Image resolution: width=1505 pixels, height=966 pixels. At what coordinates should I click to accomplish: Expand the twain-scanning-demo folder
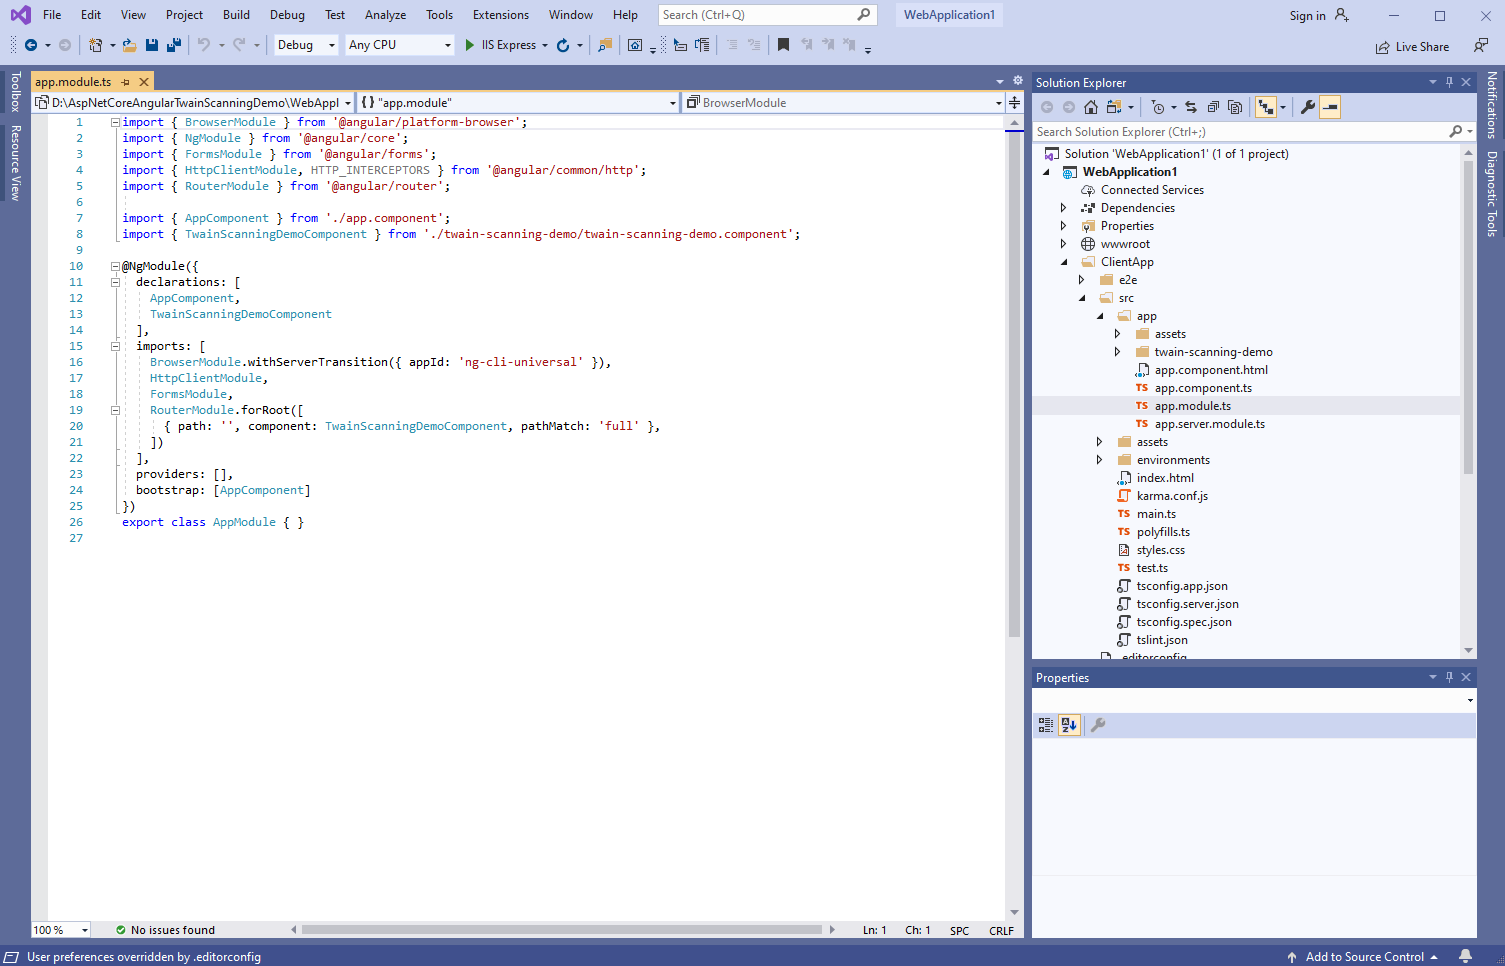tap(1117, 352)
